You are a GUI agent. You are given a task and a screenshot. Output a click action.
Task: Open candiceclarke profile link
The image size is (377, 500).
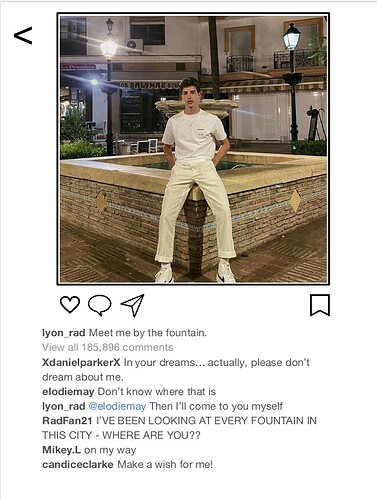coord(78,464)
